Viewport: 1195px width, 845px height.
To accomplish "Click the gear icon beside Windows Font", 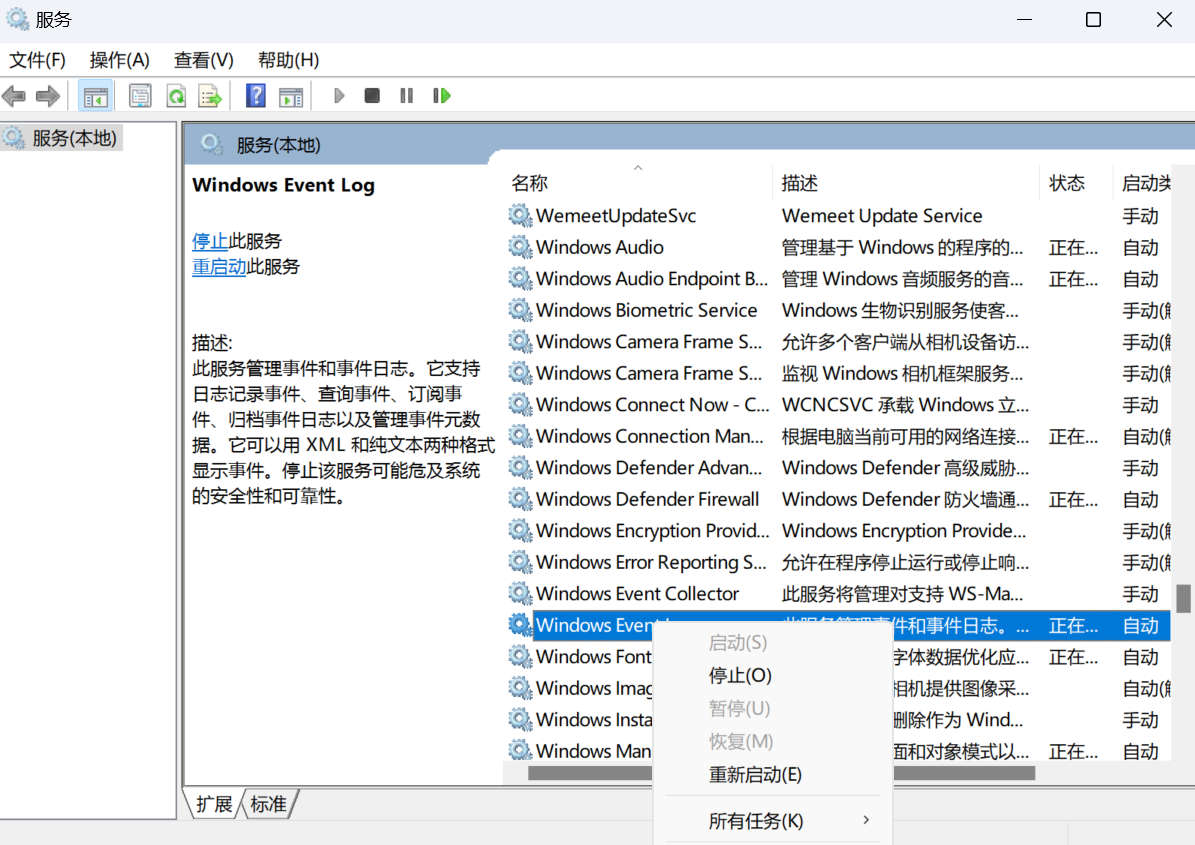I will pyautogui.click(x=521, y=656).
